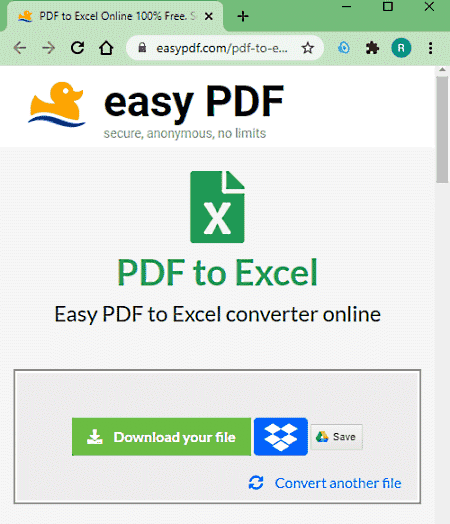Save the file to Google Drive
This screenshot has width=450, height=524.
pos(336,437)
